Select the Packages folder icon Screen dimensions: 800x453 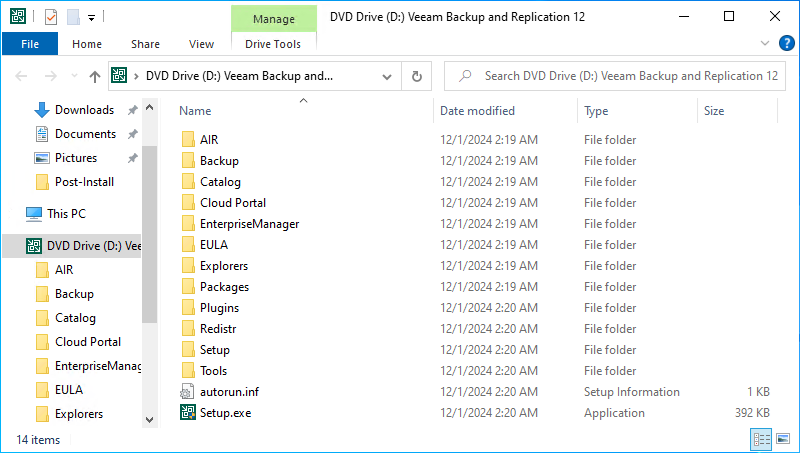coord(188,286)
